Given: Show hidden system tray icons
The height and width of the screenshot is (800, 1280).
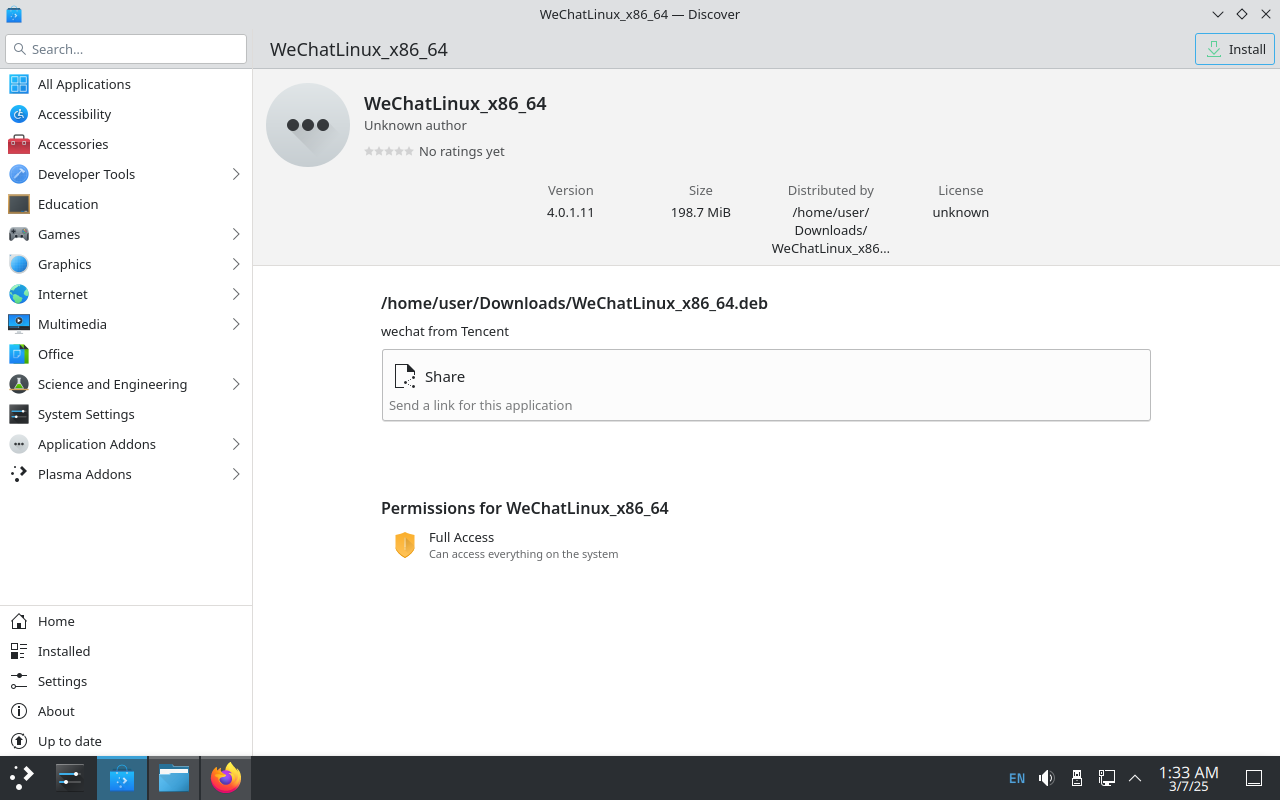Looking at the screenshot, I should (x=1135, y=777).
